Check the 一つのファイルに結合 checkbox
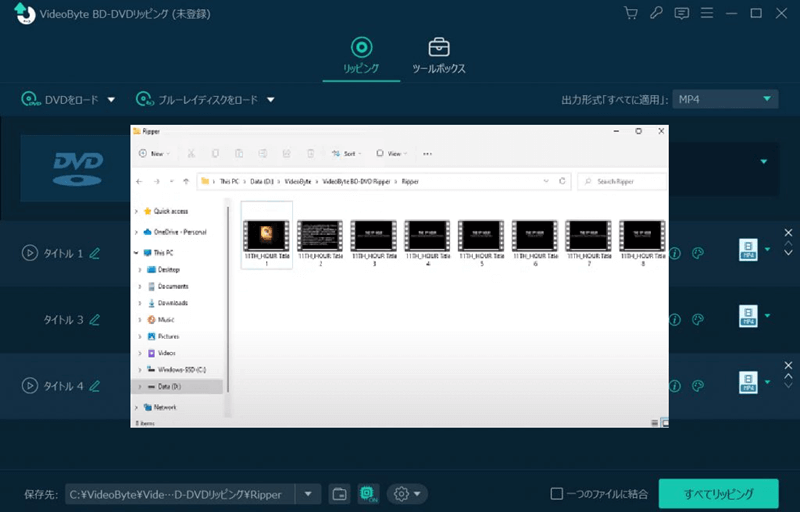 (557, 494)
